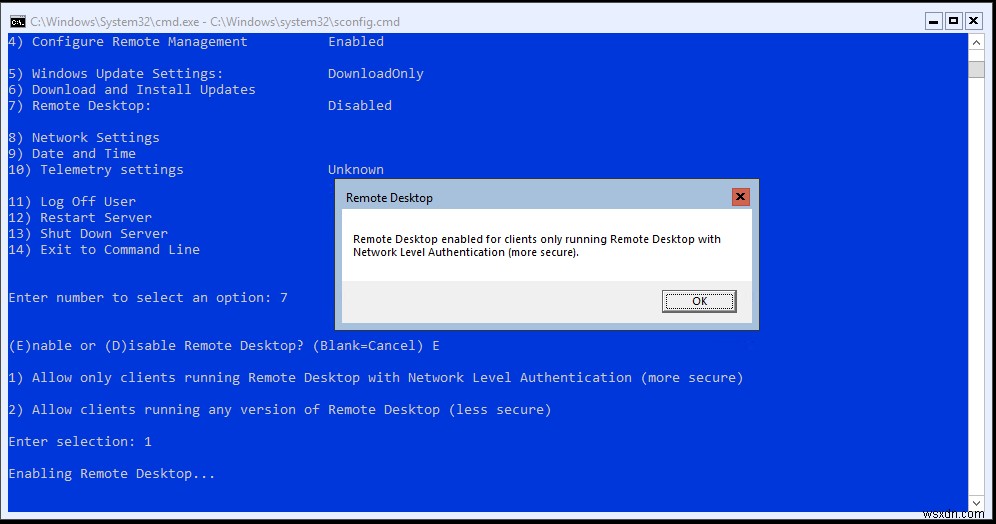
Task: Click the 'DownloadOnly' value
Action: [375, 74]
